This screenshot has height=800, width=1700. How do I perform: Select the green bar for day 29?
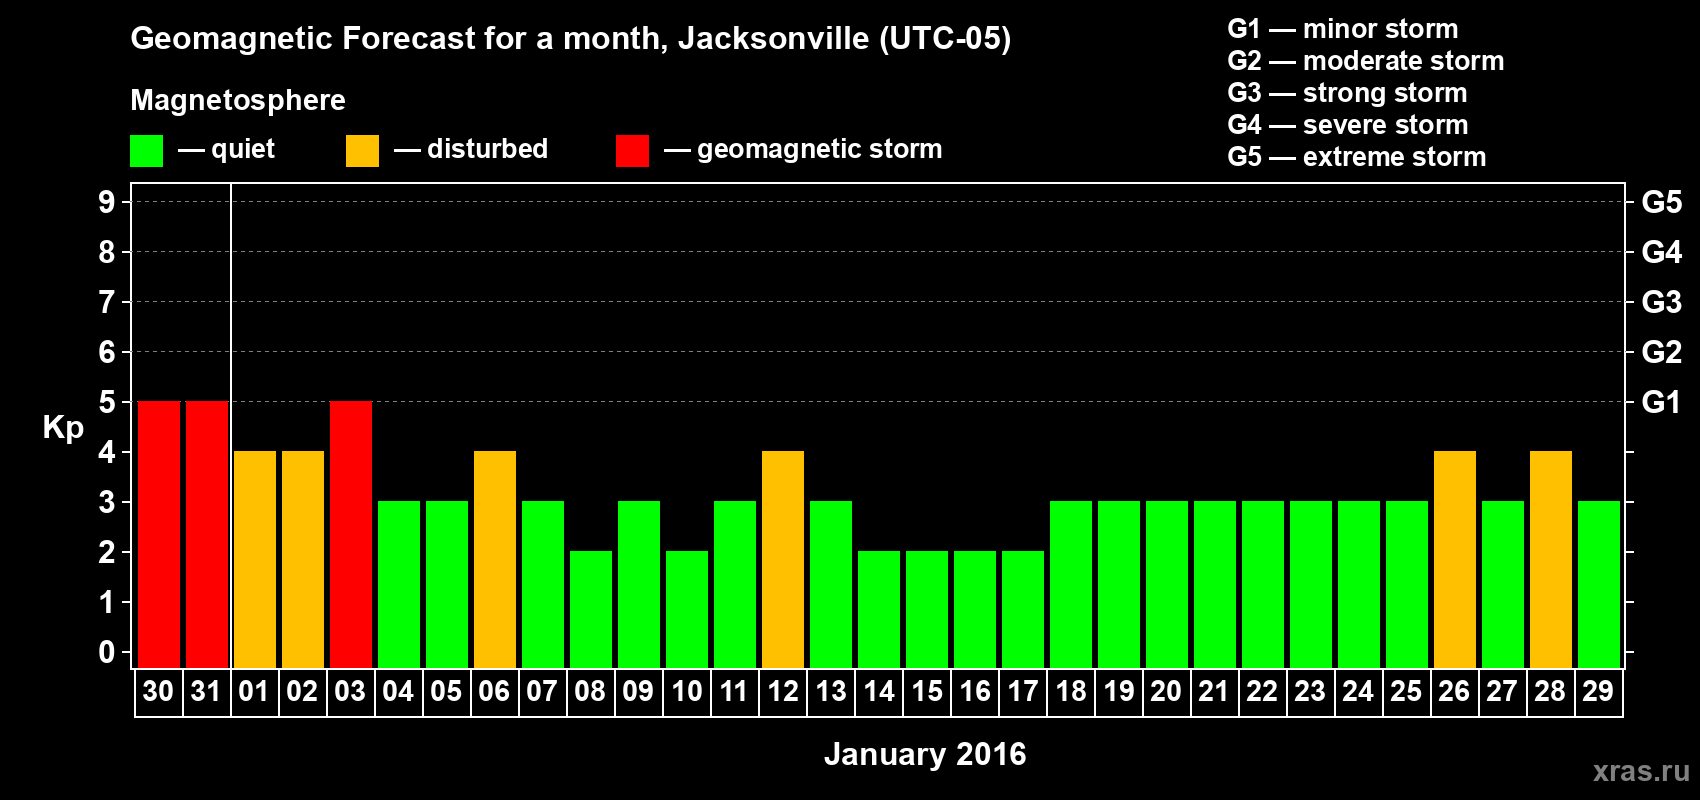pos(1599,585)
